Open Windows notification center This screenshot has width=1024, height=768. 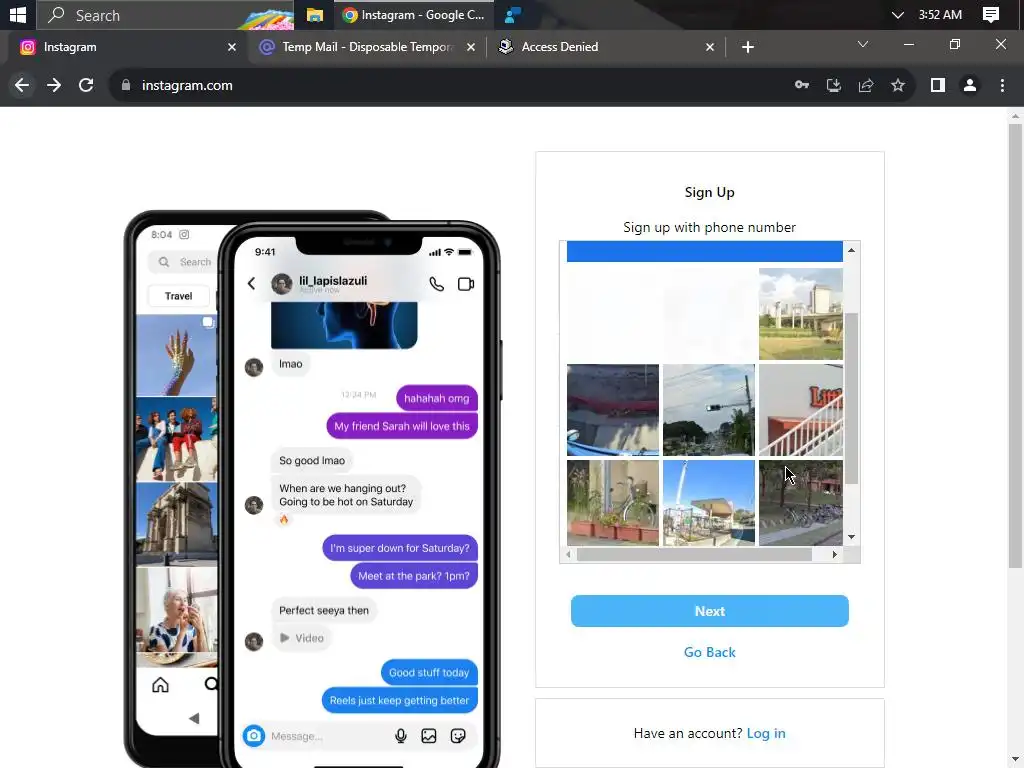point(991,14)
